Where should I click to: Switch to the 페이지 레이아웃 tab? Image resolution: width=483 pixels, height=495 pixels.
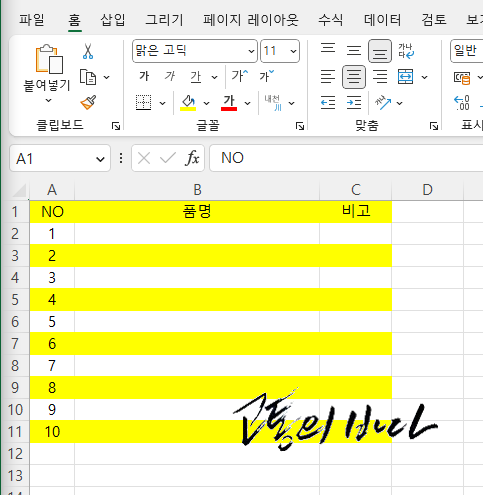(x=251, y=20)
